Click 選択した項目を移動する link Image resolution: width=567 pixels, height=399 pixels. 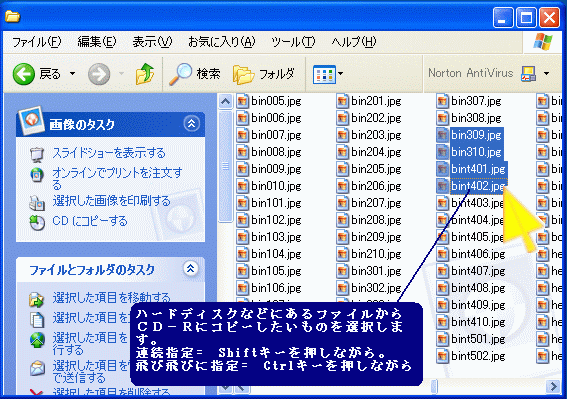111,298
